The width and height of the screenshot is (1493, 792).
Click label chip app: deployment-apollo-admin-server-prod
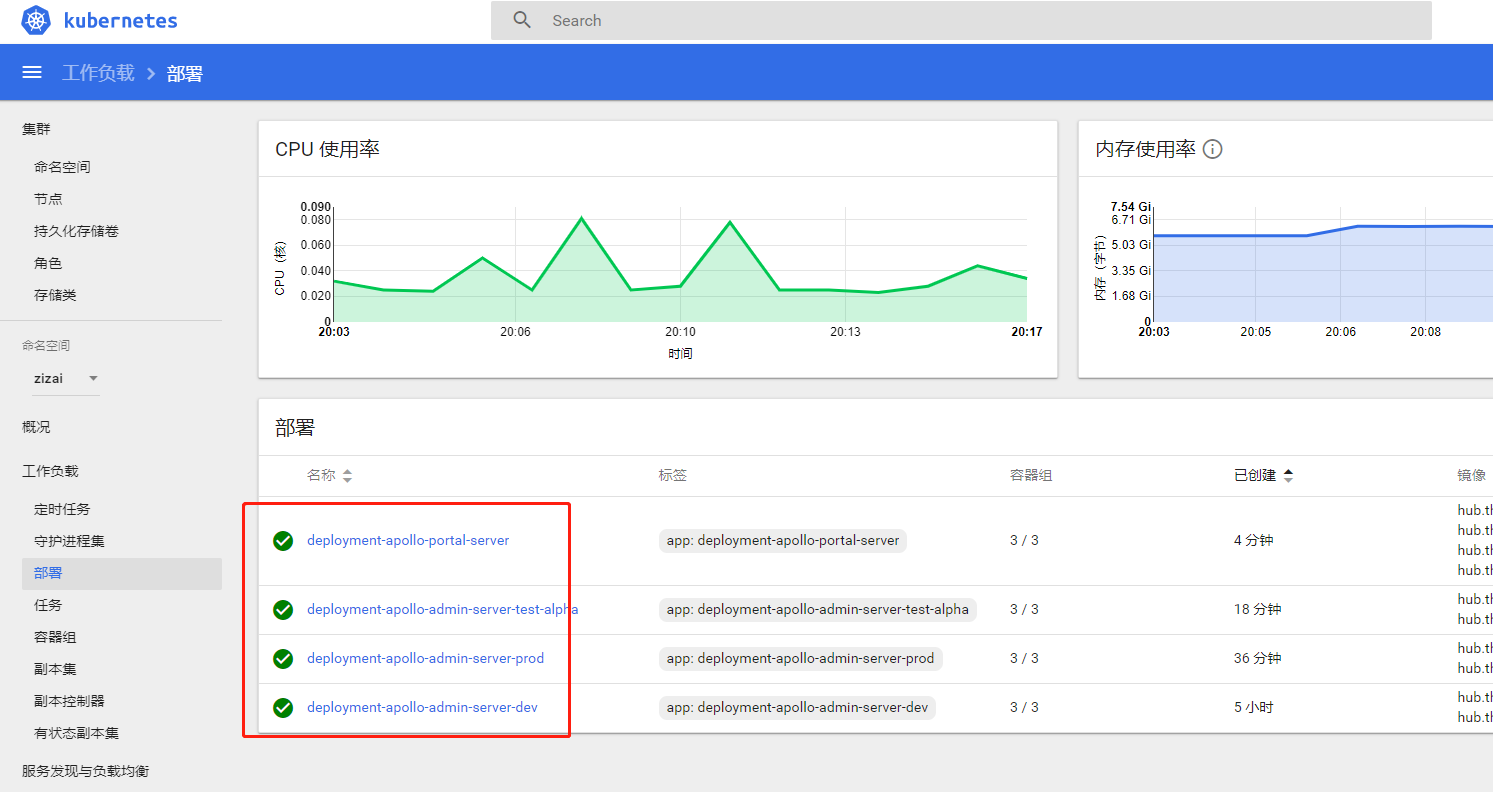click(x=800, y=658)
